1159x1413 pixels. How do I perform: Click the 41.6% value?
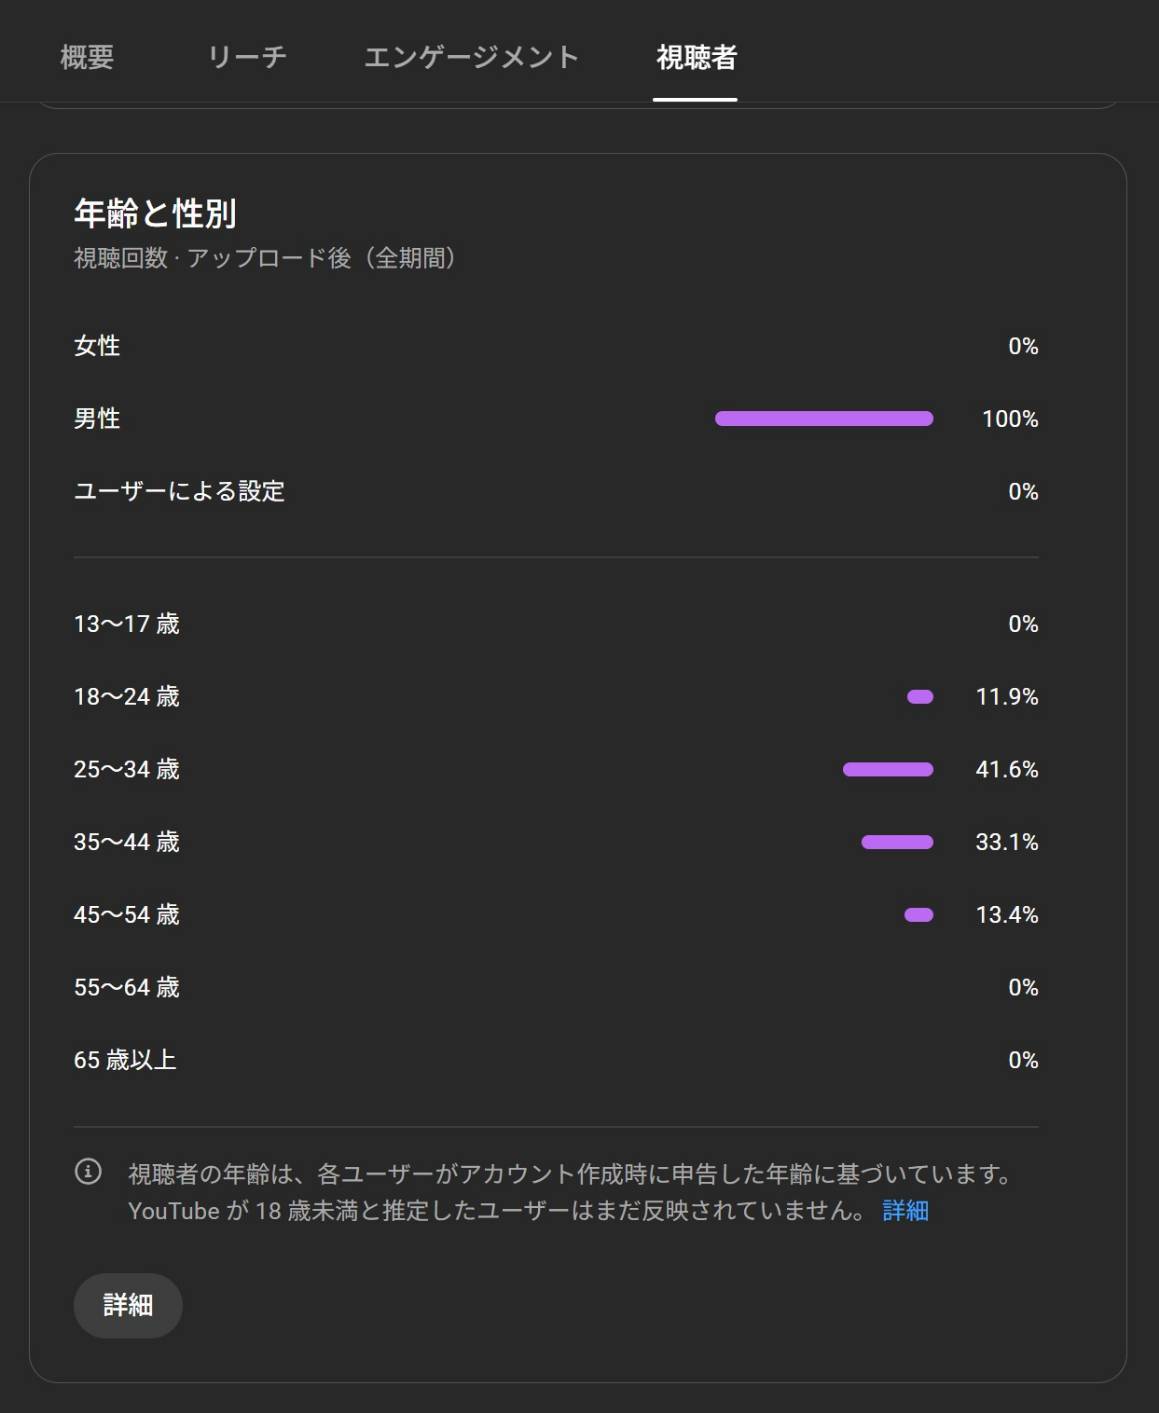click(x=1006, y=769)
